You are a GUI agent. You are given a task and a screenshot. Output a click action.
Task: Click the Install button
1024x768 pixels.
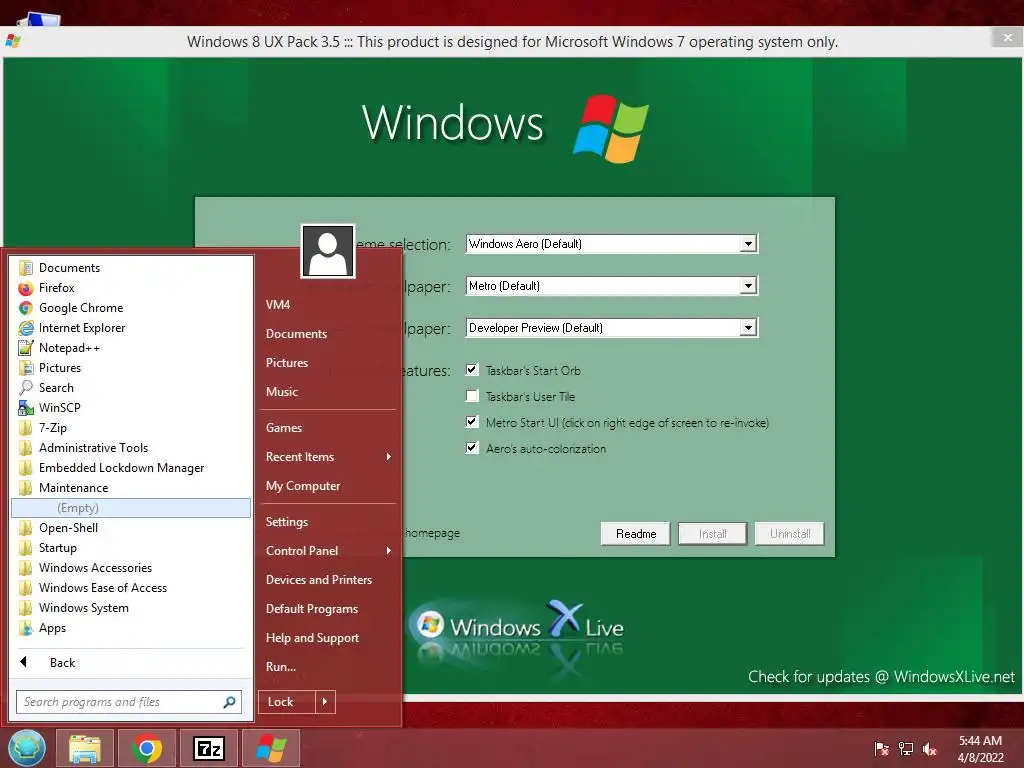712,534
